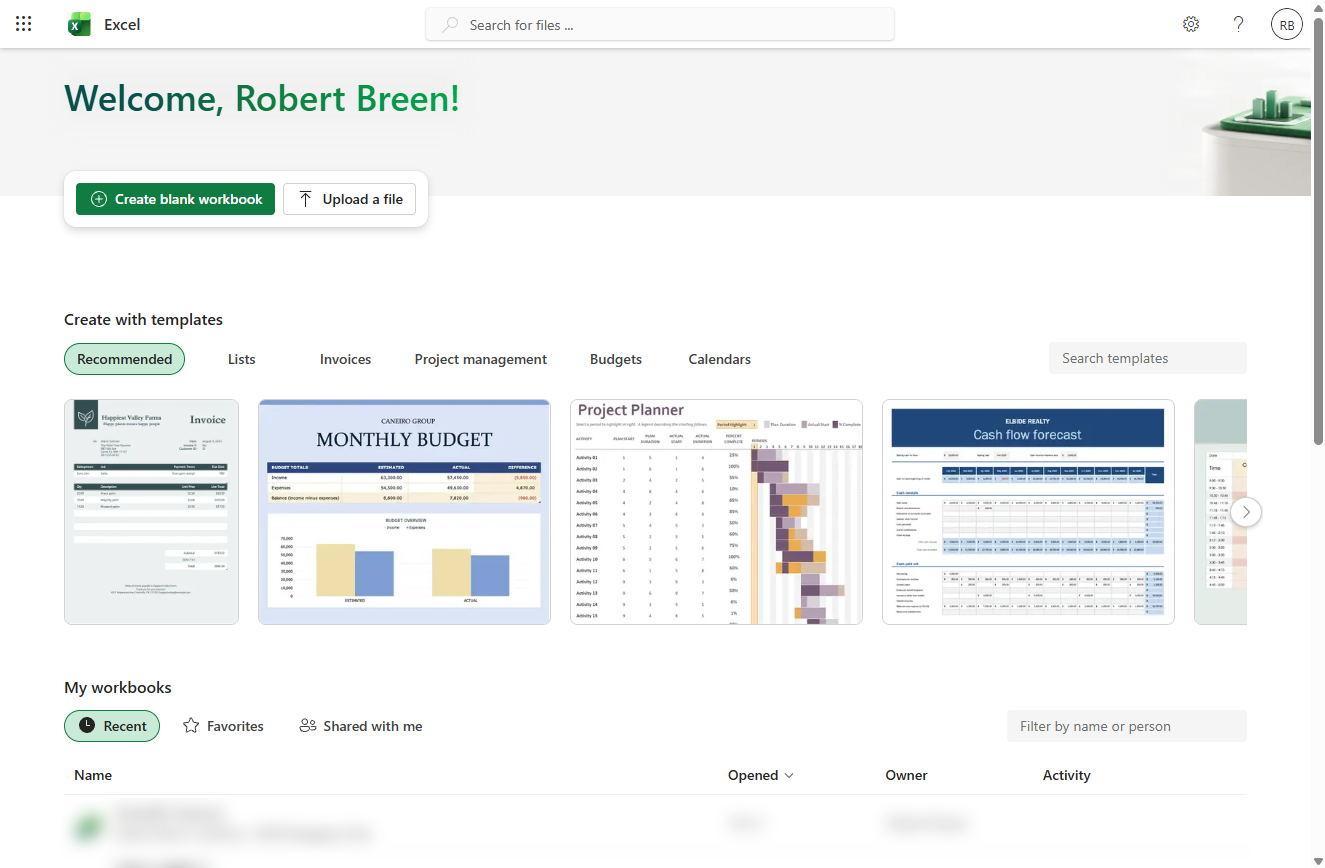Switch to the Budgets templates tab
Image resolution: width=1325 pixels, height=868 pixels.
coord(616,359)
